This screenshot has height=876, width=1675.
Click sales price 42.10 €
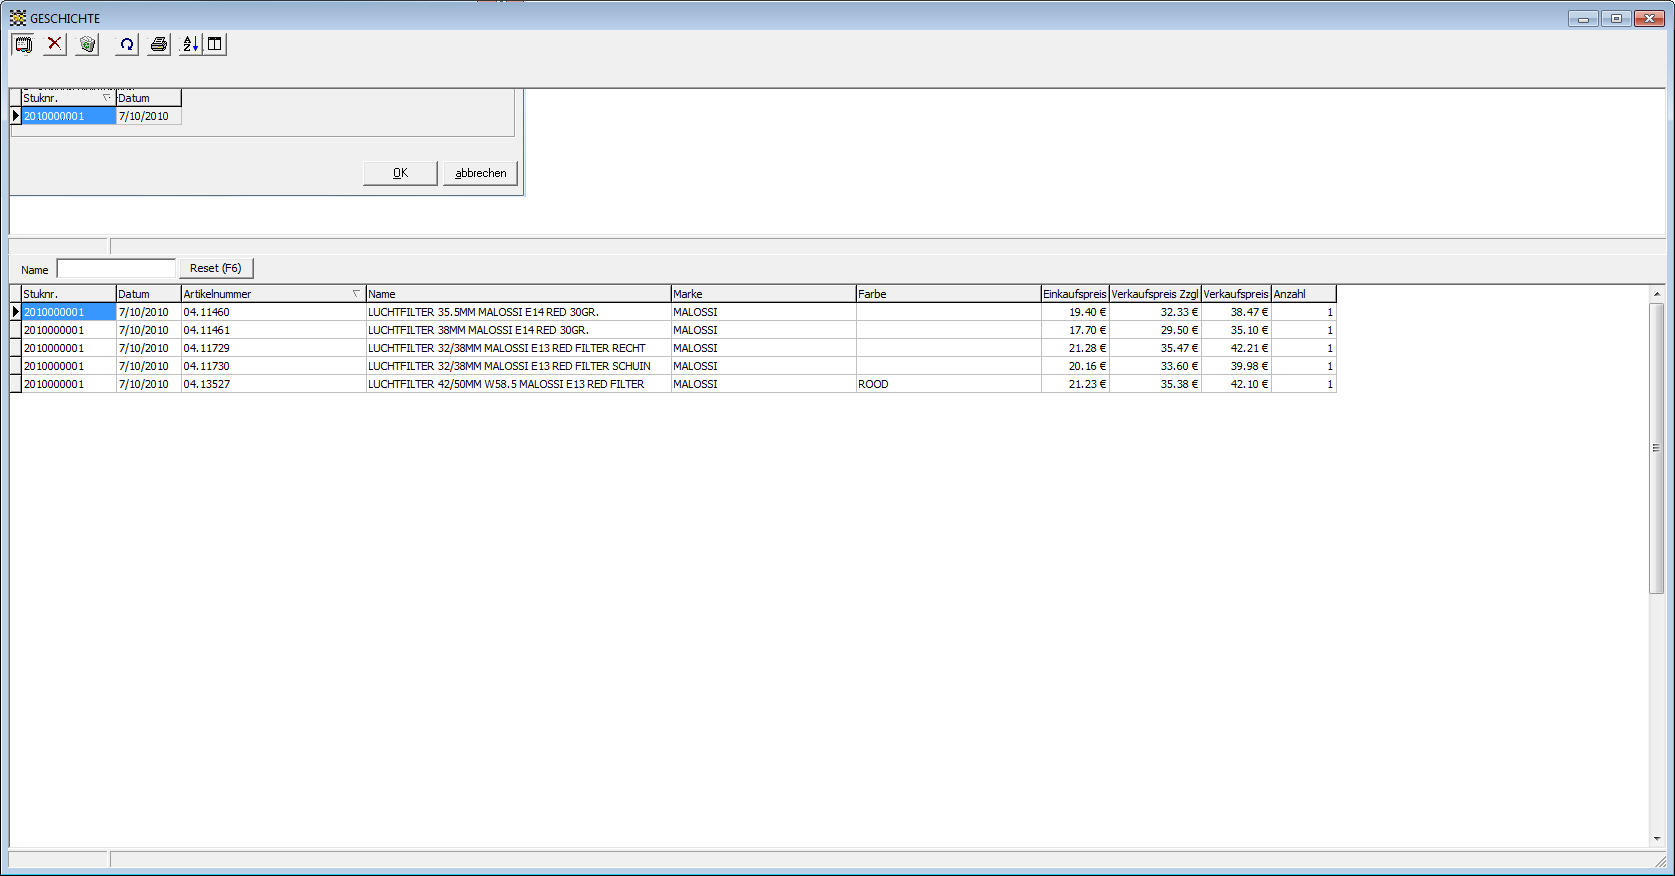1236,384
